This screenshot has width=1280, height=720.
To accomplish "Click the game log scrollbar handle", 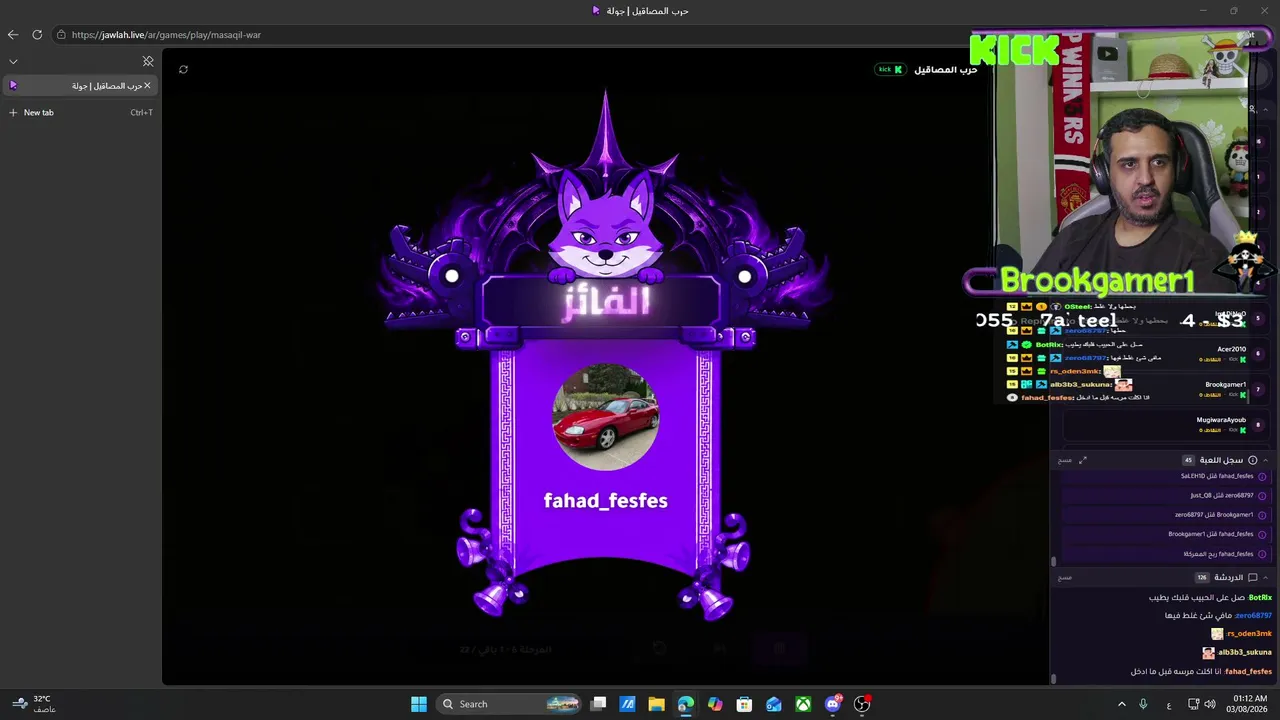I will [x=1053, y=562].
